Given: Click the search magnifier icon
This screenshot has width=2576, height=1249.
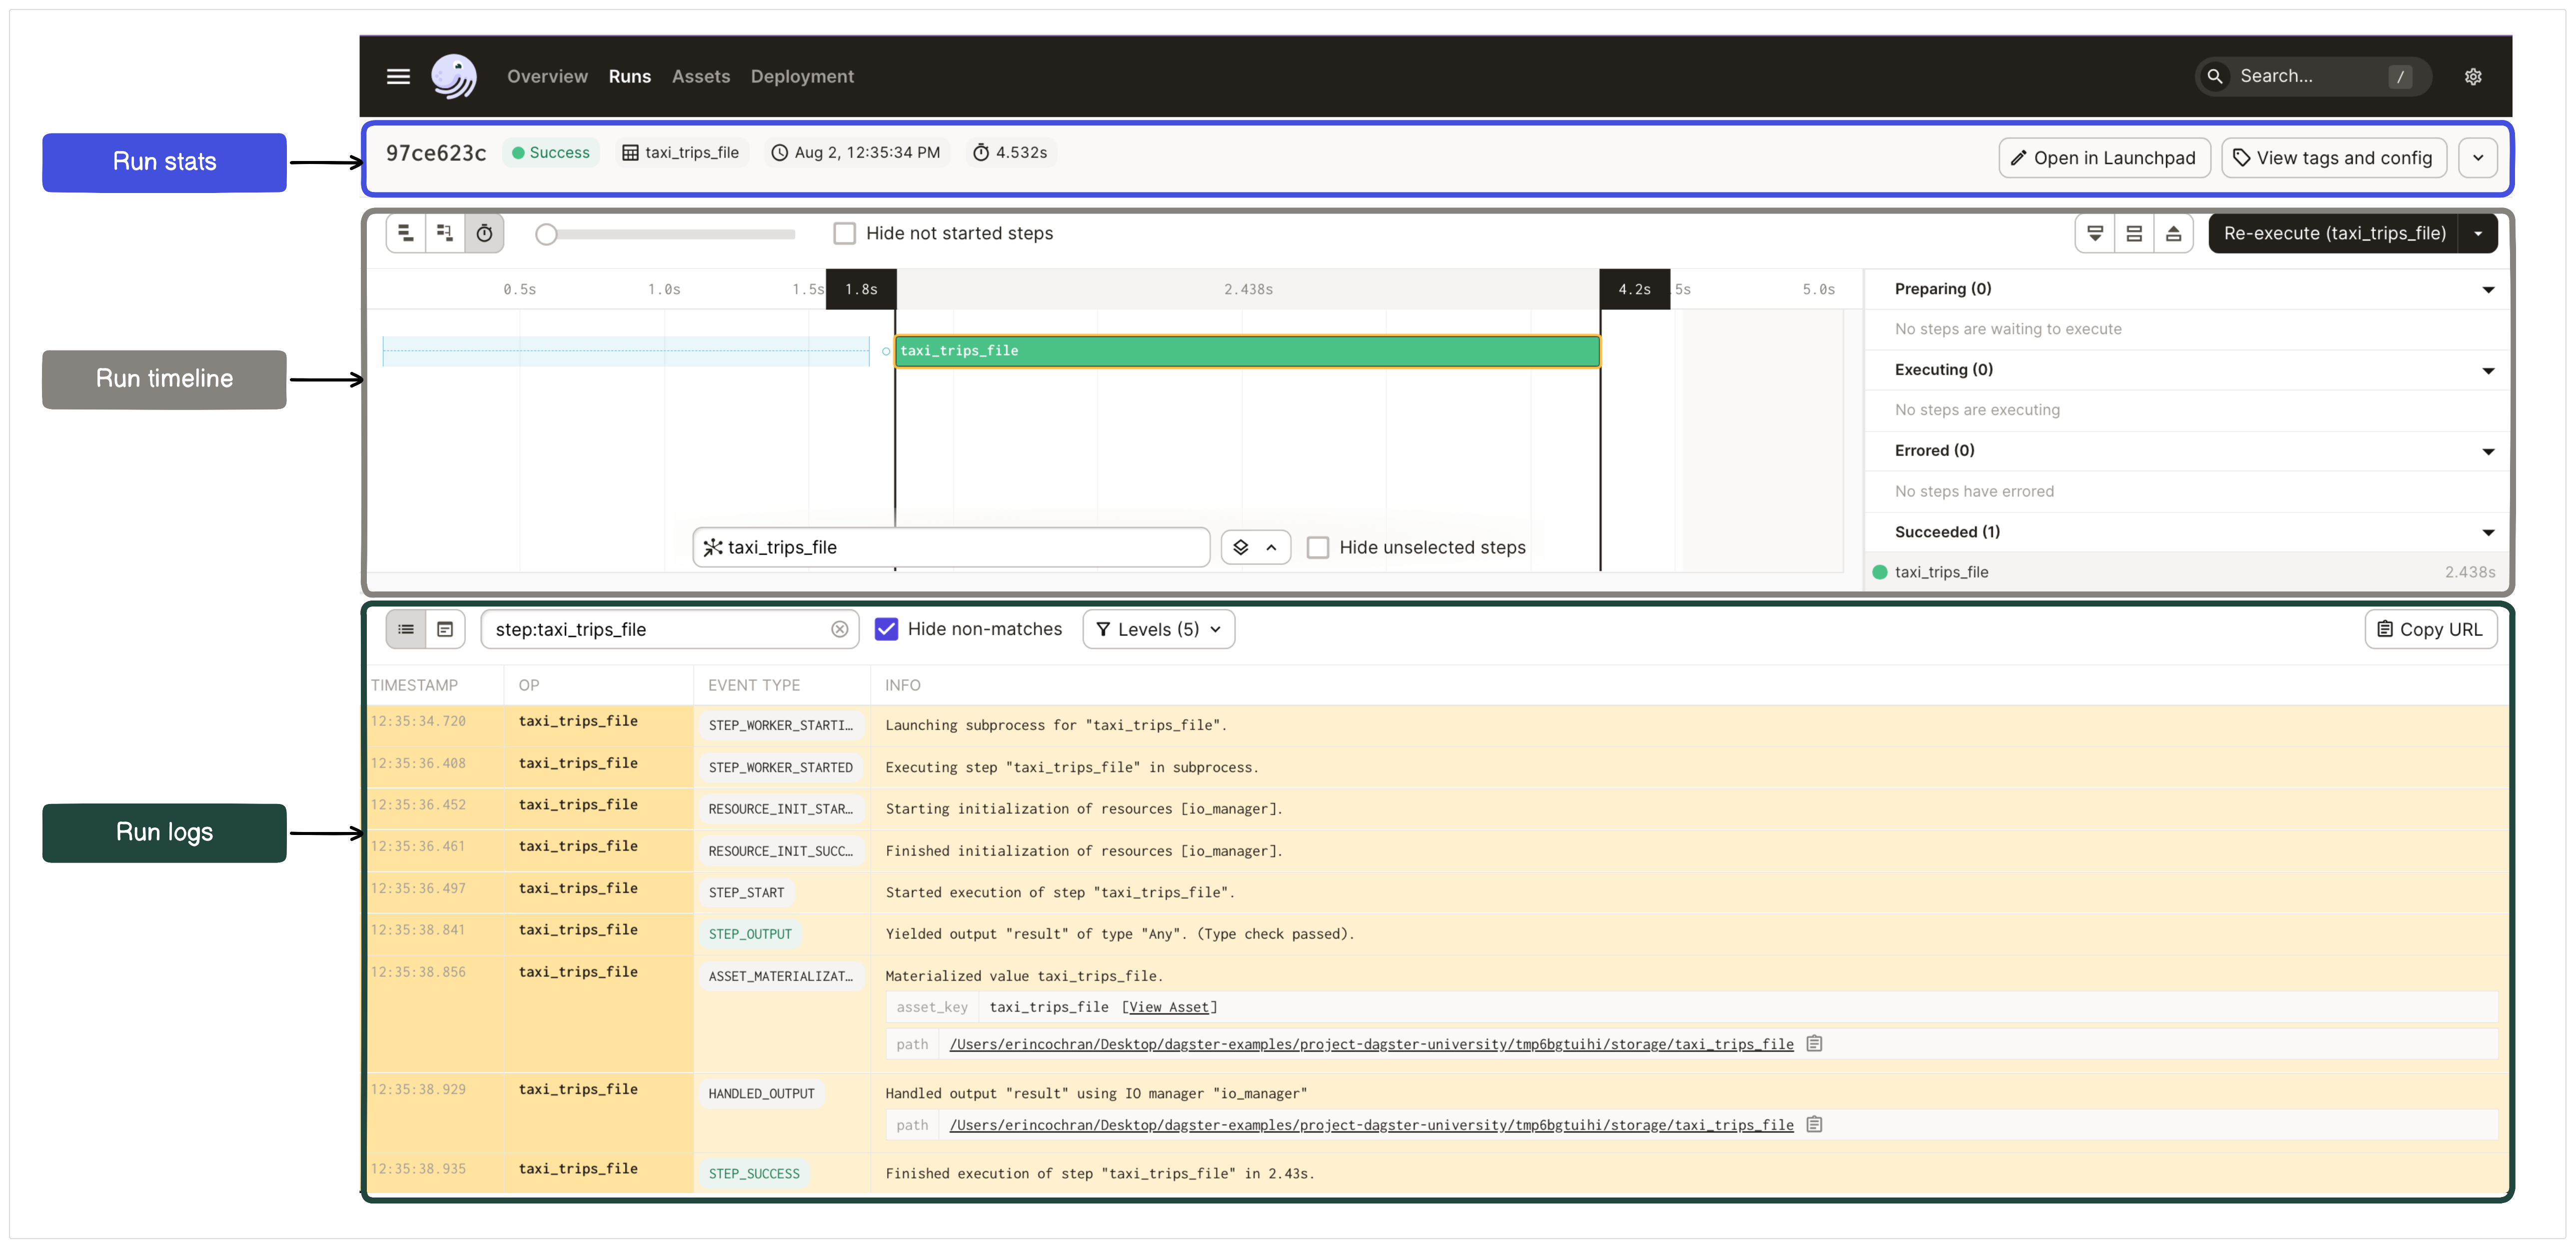Looking at the screenshot, I should pos(2214,76).
